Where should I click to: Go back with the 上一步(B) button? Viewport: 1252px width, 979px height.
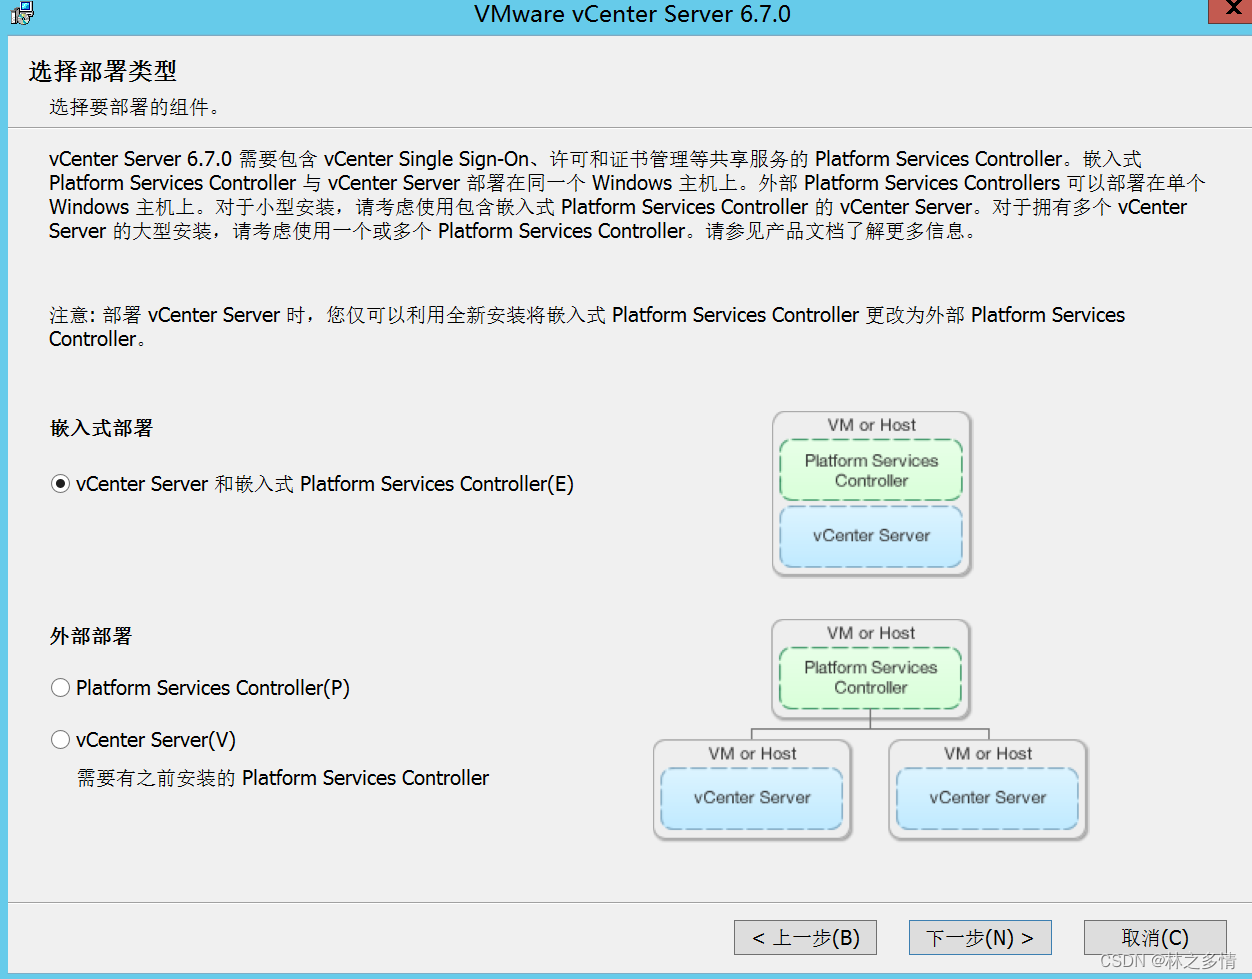(x=805, y=938)
